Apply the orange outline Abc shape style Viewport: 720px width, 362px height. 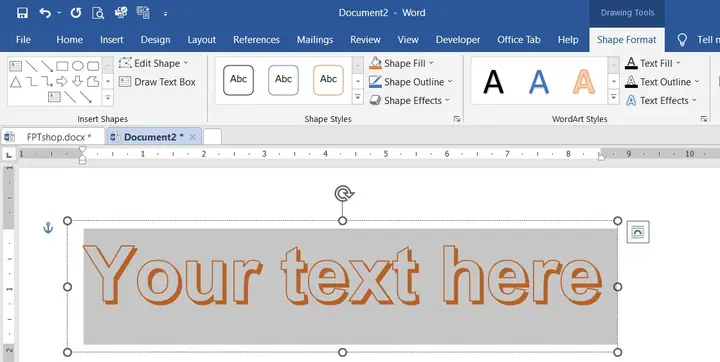(328, 80)
